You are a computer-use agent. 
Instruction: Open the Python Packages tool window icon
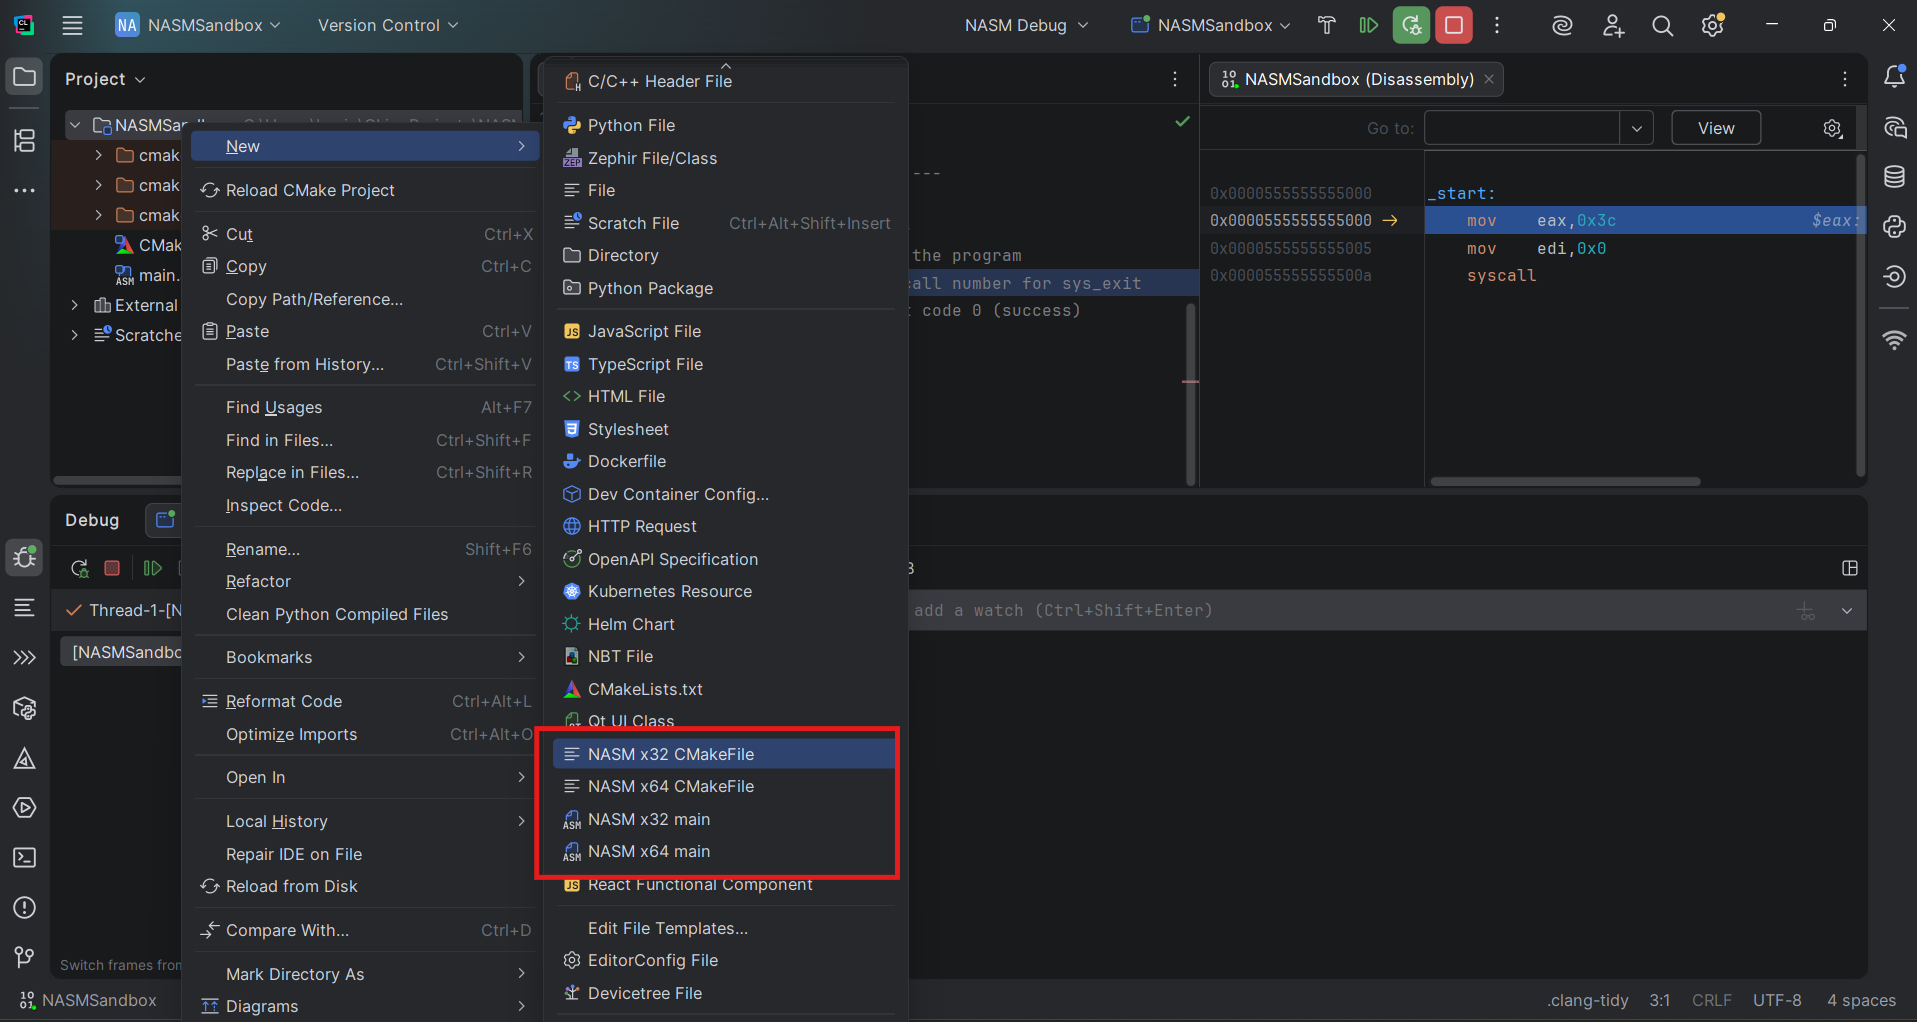click(x=24, y=708)
